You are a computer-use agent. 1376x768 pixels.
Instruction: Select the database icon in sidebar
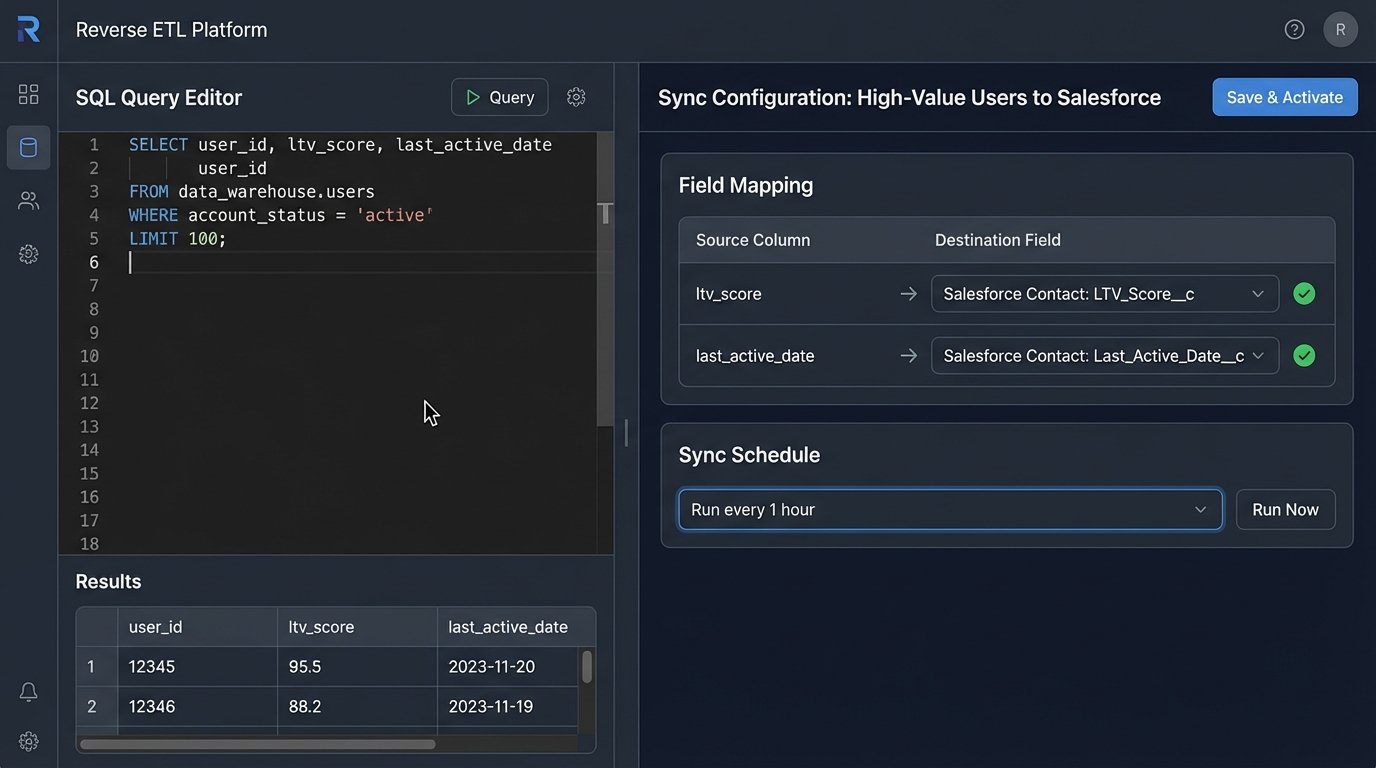click(x=28, y=148)
